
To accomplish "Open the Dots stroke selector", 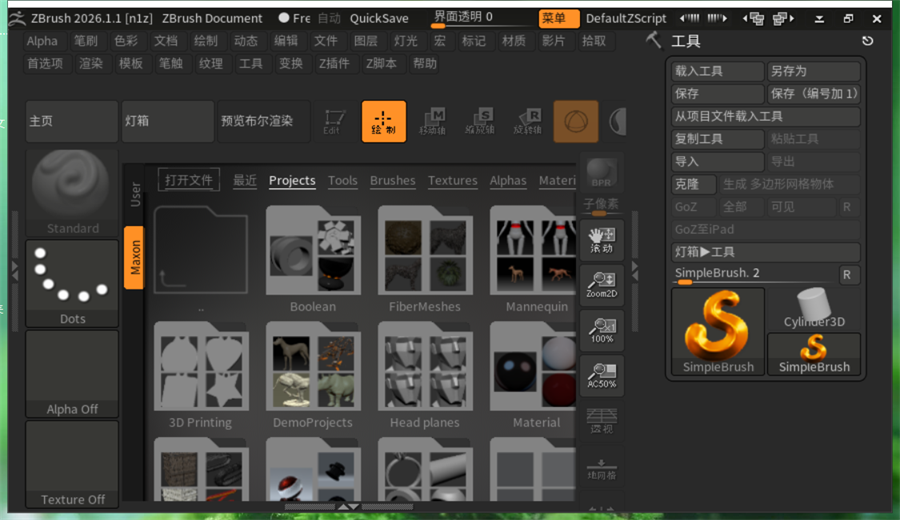I will [x=72, y=284].
